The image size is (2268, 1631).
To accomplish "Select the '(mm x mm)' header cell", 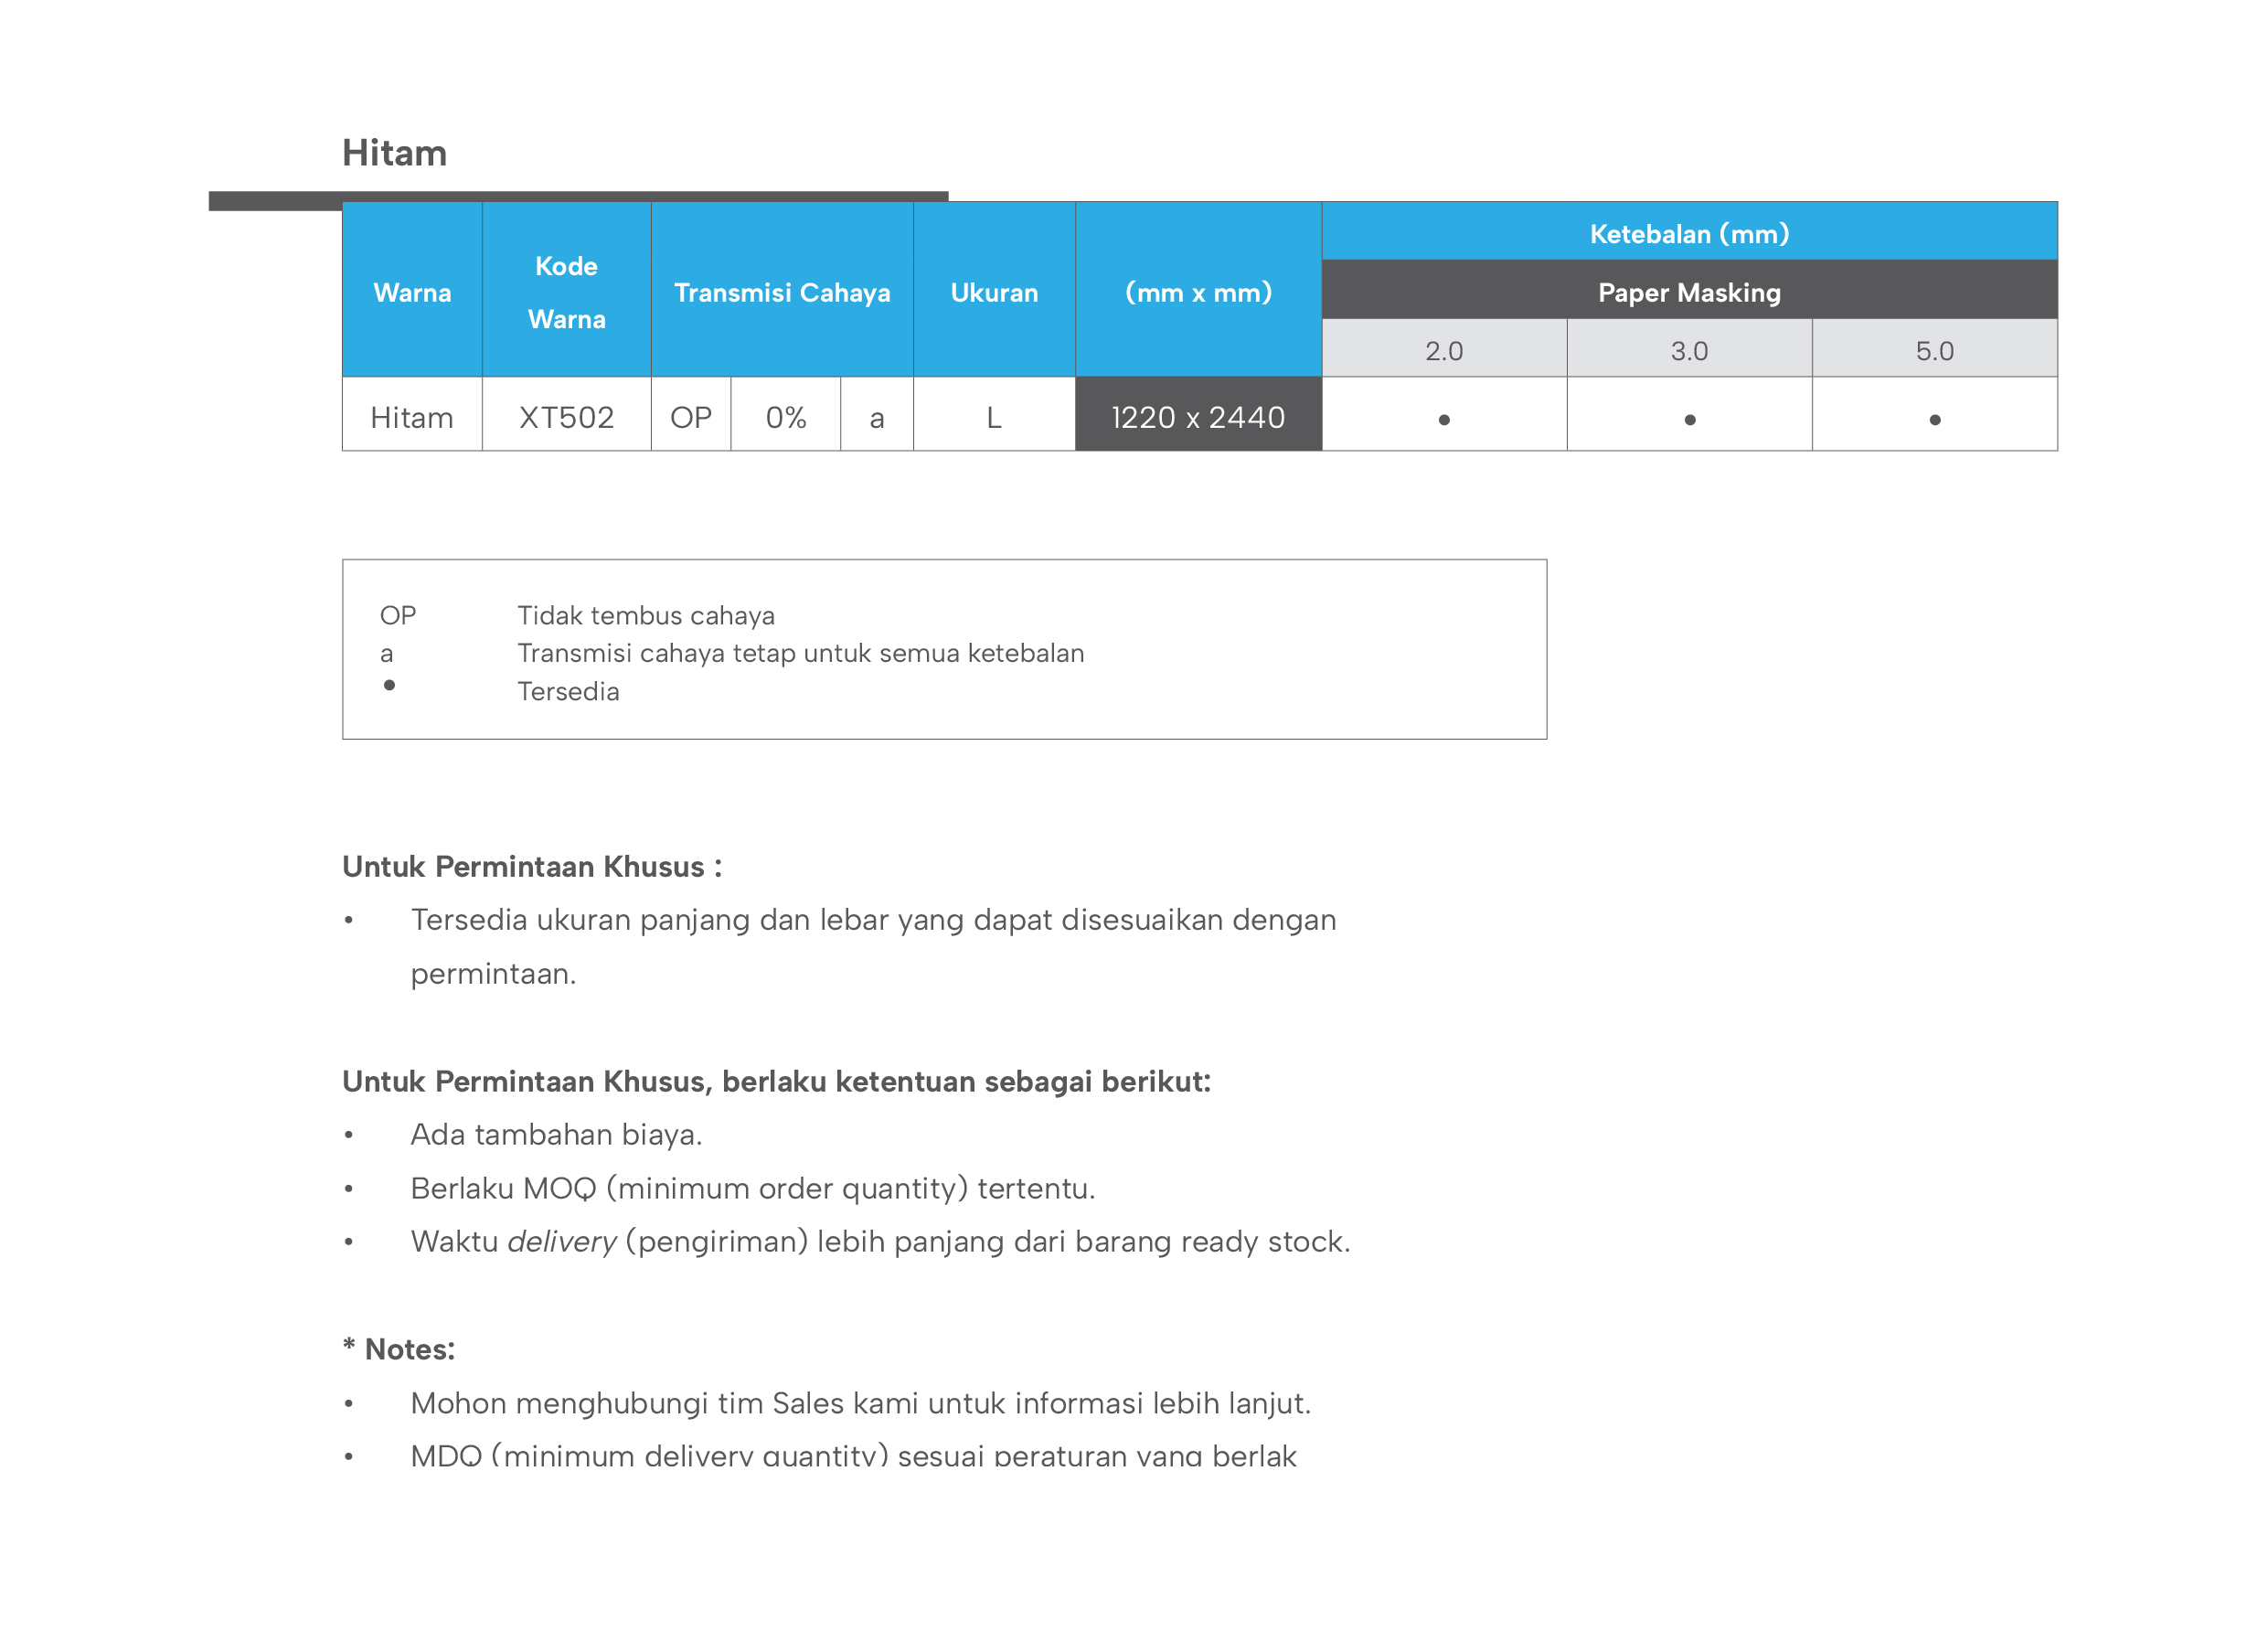I will [1198, 292].
